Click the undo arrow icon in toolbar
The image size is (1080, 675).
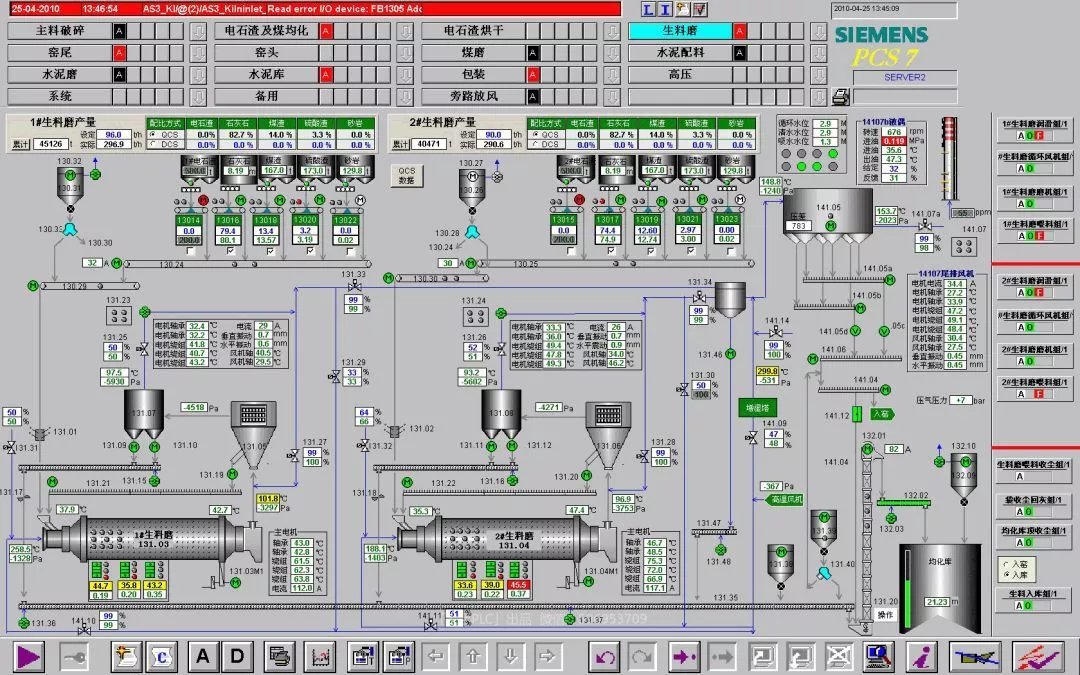605,656
